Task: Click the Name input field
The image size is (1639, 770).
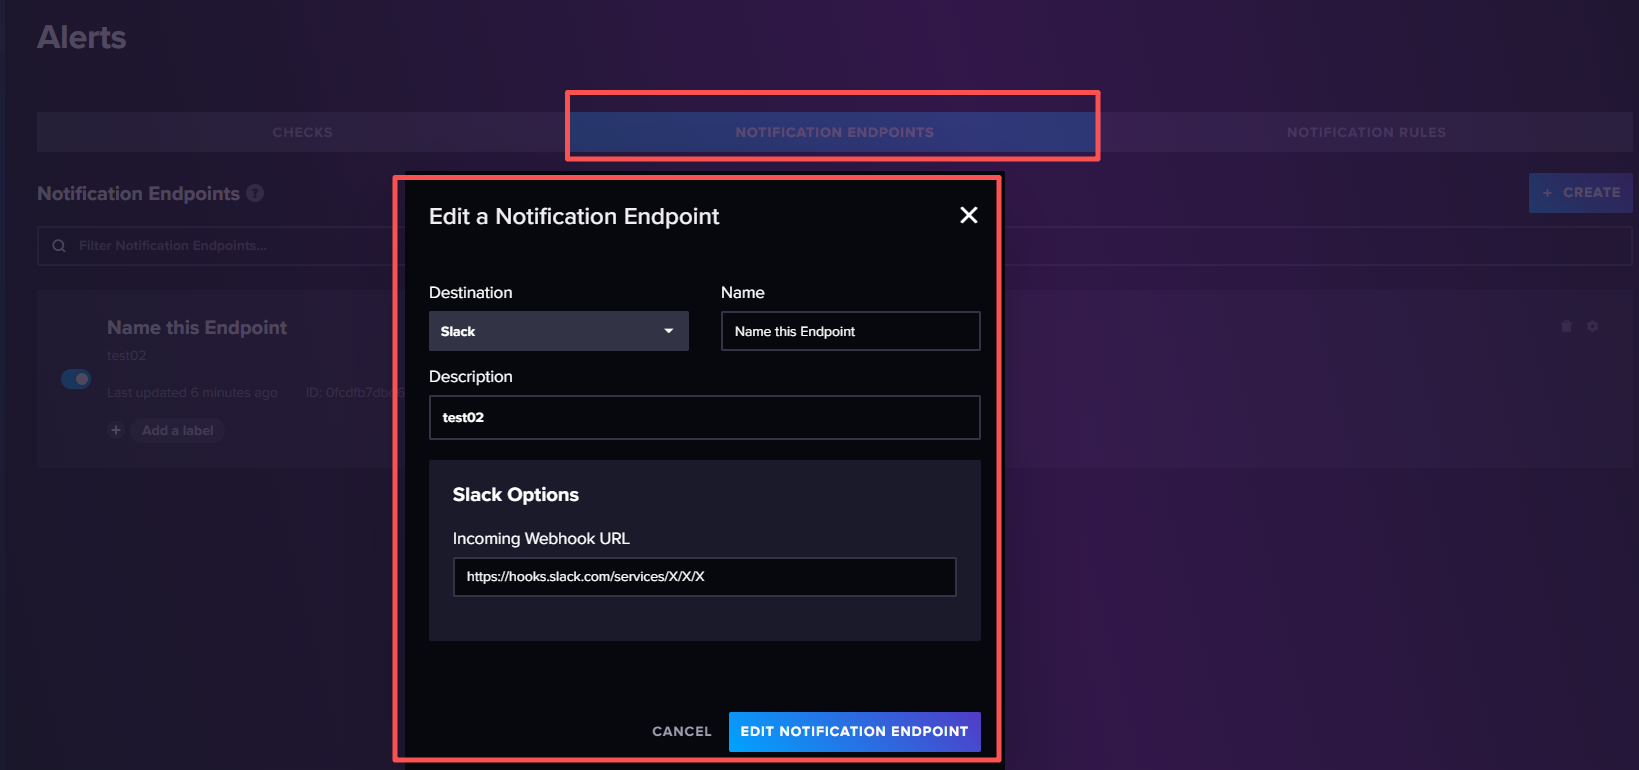Action: (850, 331)
